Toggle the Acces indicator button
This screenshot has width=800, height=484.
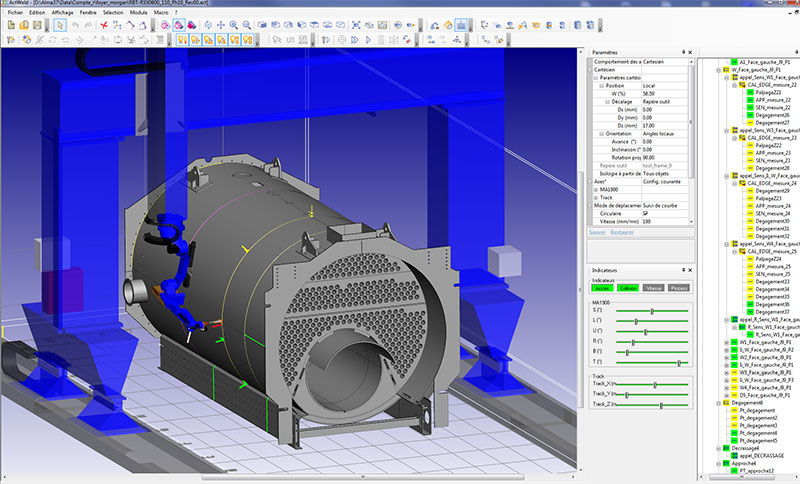coord(603,287)
